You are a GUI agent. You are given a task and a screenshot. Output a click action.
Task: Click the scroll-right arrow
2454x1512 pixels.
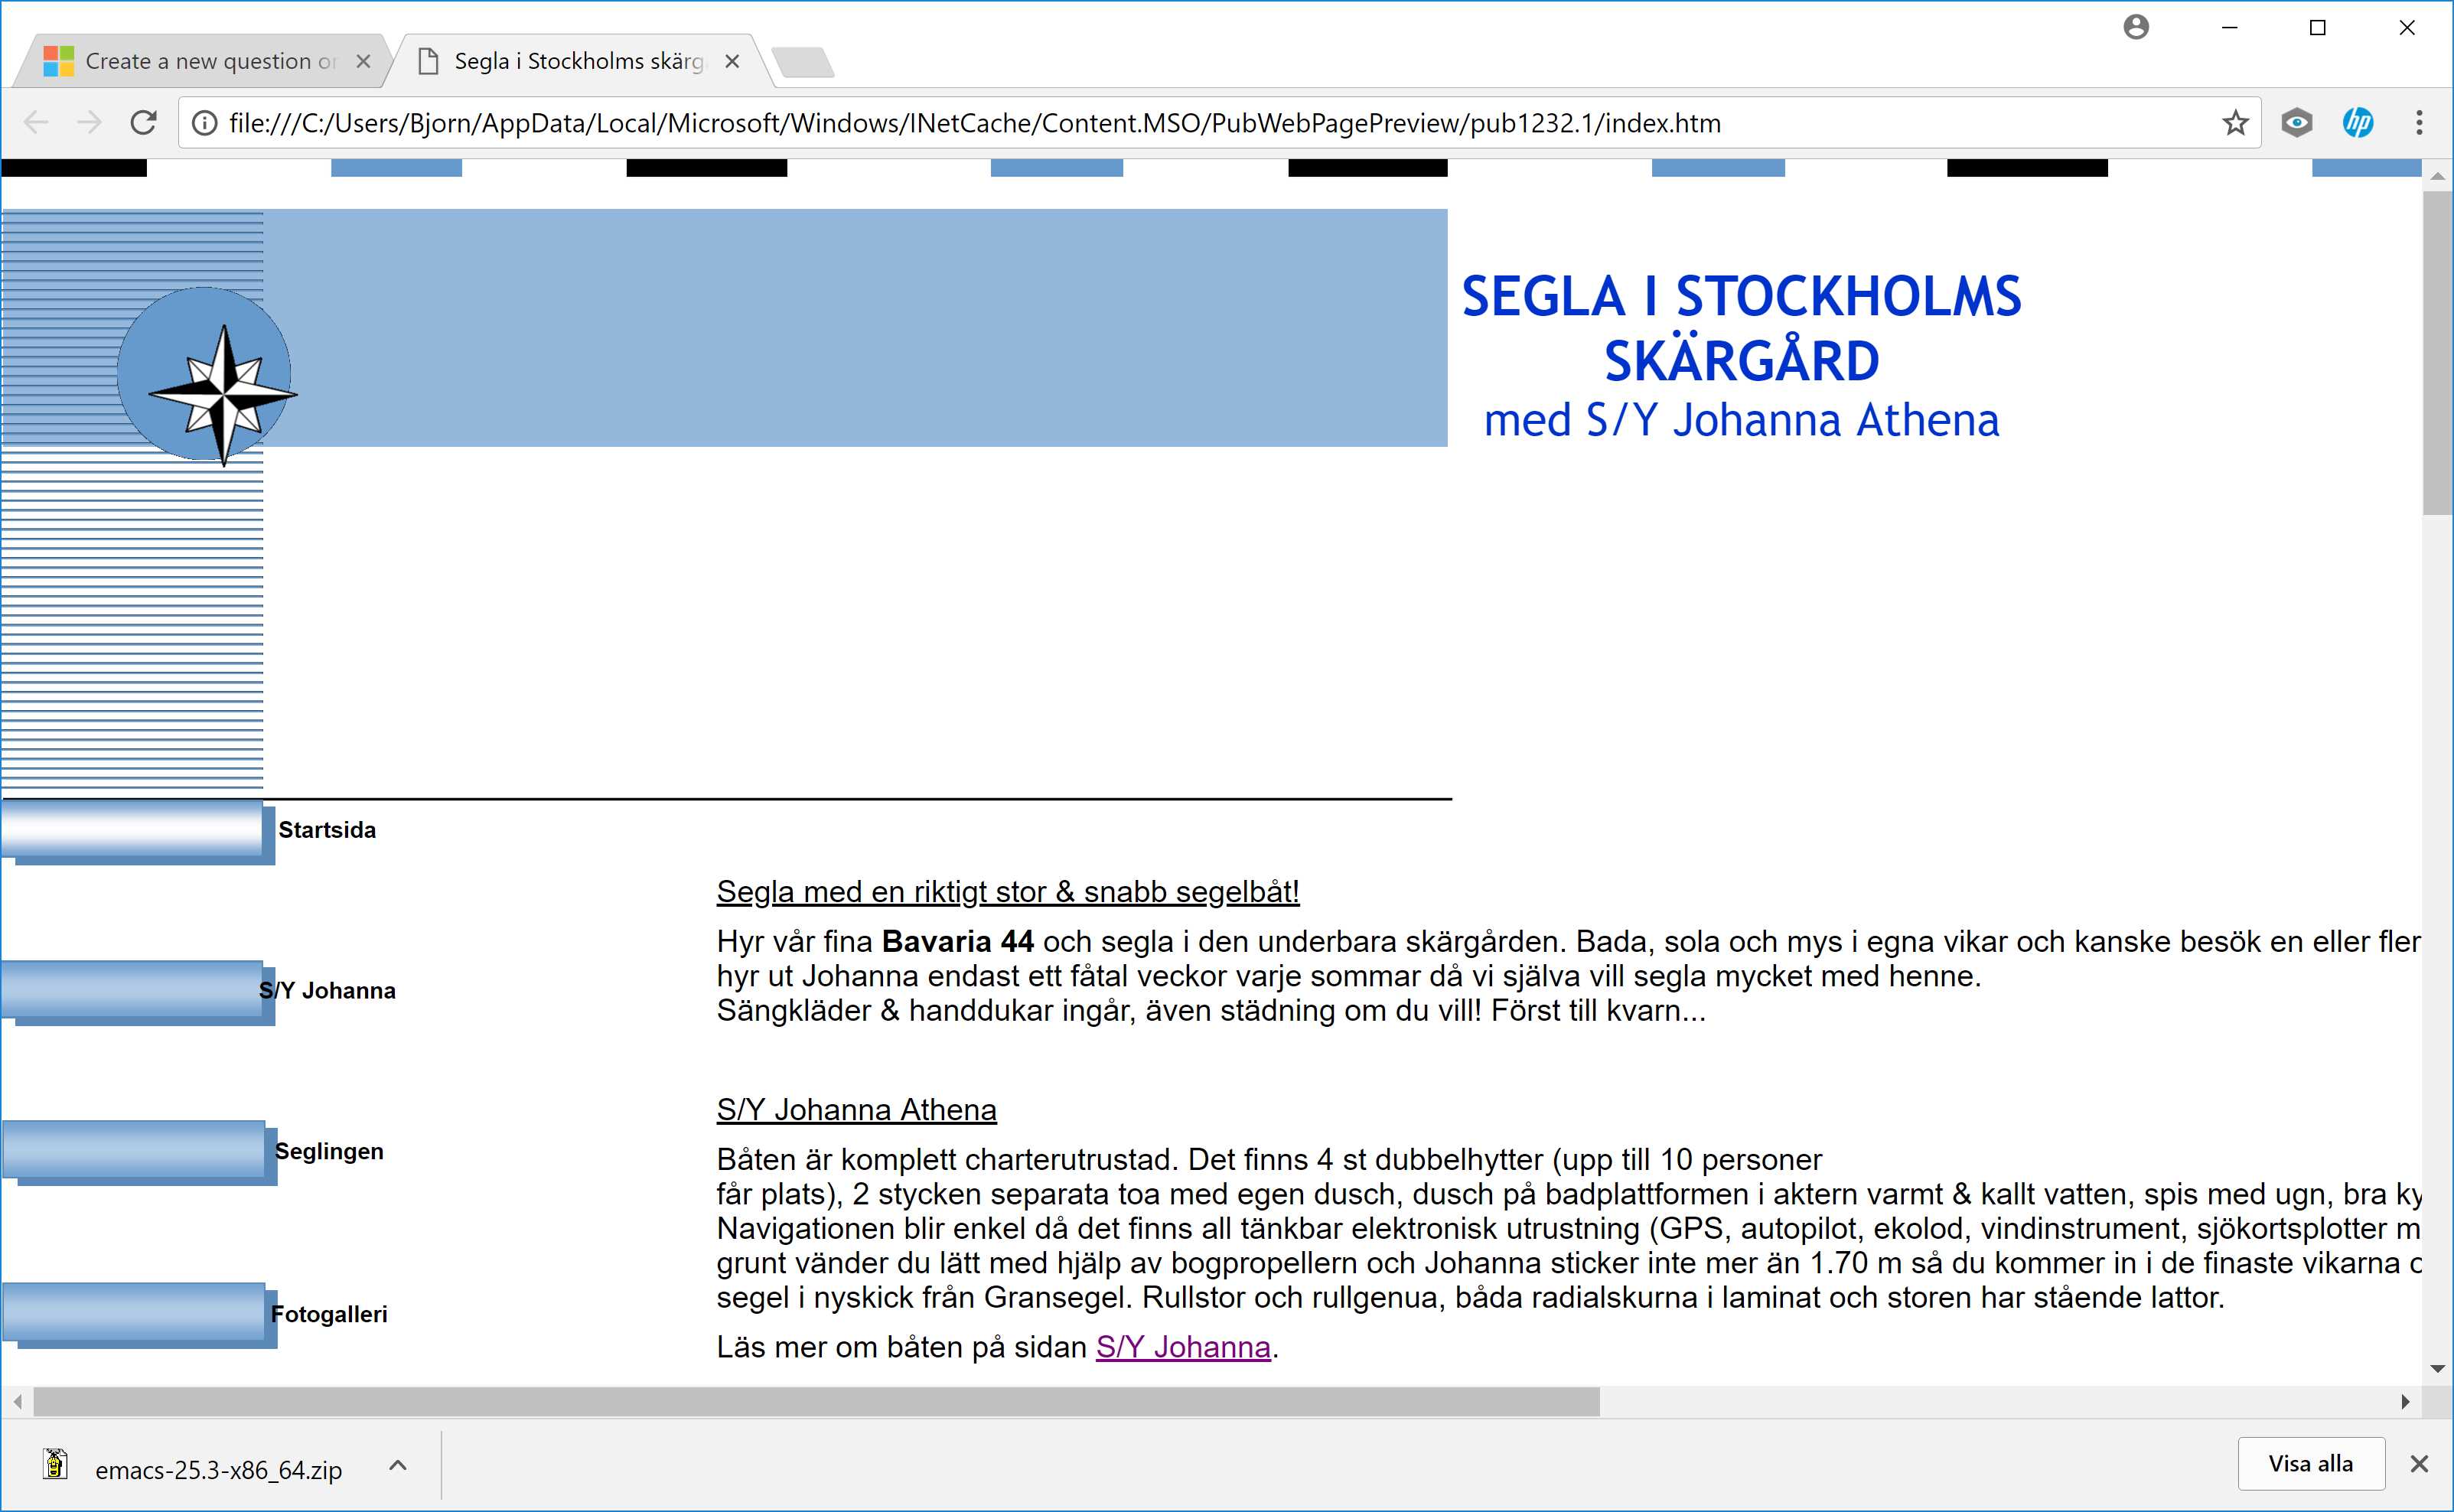[x=2405, y=1402]
